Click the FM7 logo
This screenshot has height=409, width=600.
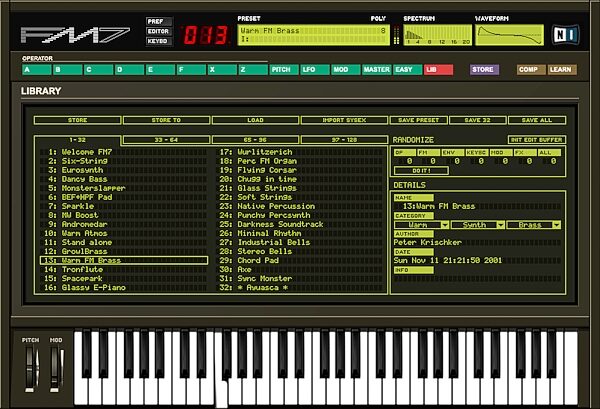click(x=75, y=35)
